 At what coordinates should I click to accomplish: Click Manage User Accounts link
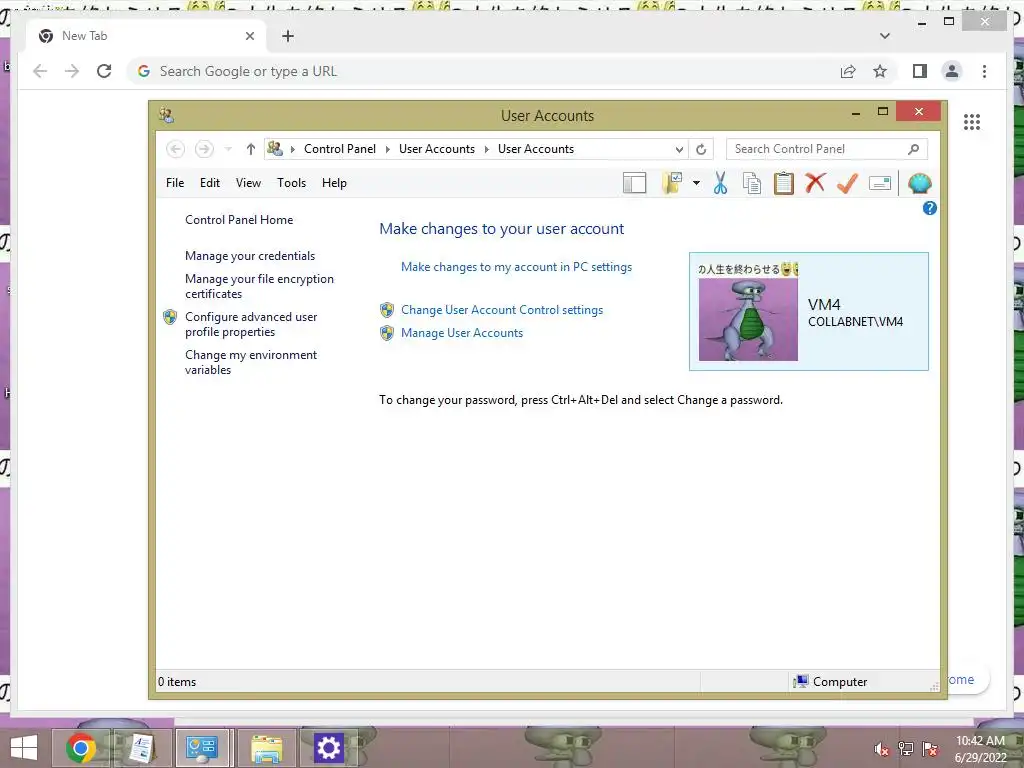(462, 333)
